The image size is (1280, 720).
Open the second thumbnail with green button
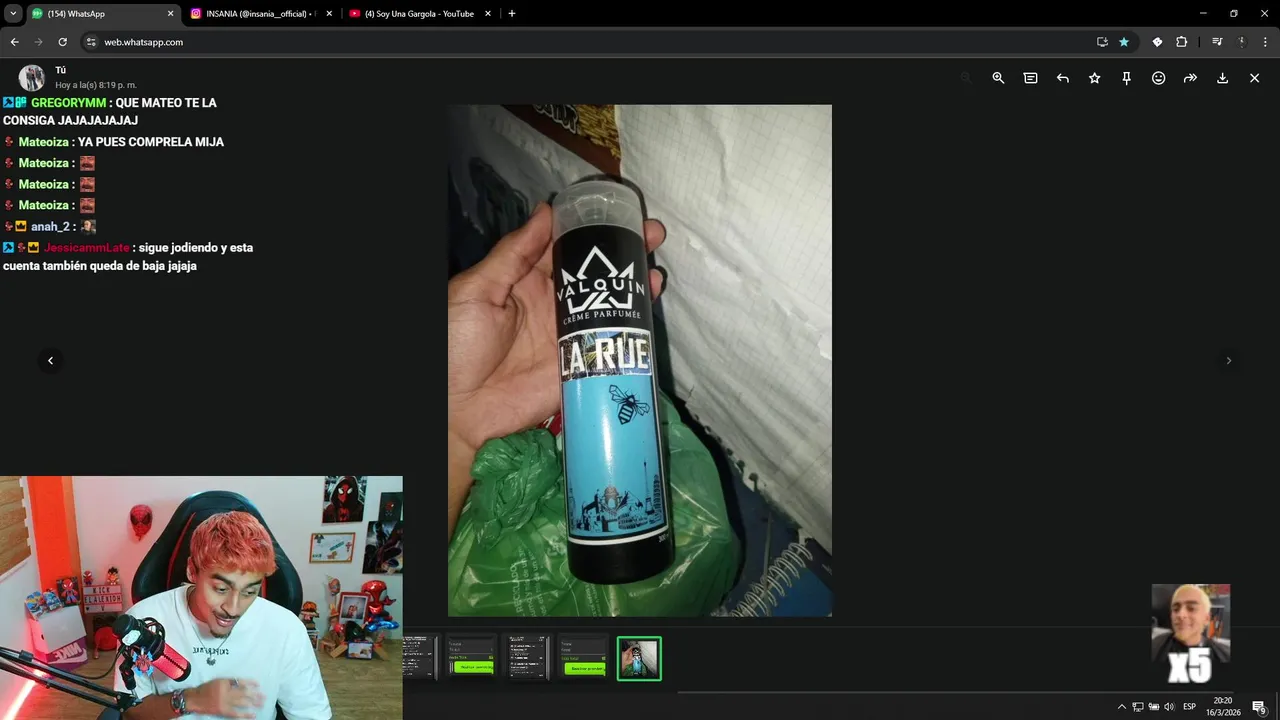pos(471,658)
